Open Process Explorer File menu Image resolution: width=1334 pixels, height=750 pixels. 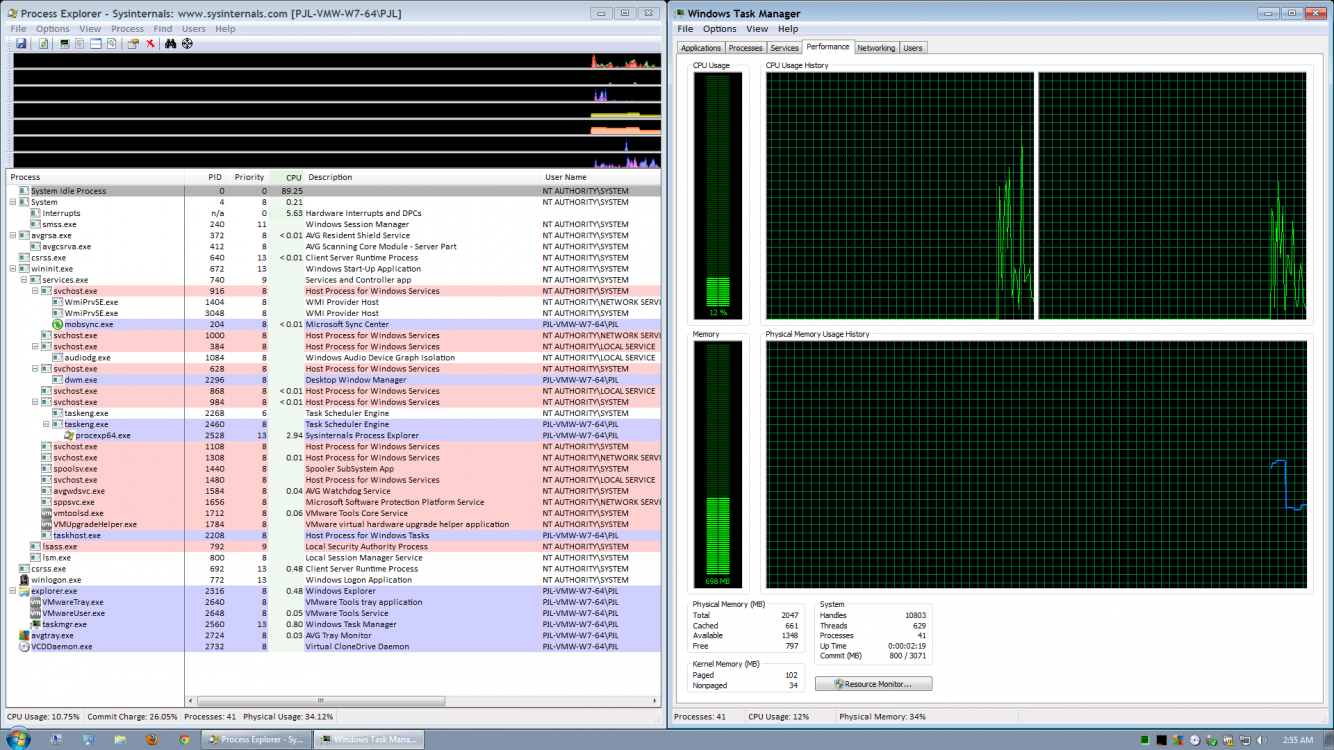tap(19, 29)
